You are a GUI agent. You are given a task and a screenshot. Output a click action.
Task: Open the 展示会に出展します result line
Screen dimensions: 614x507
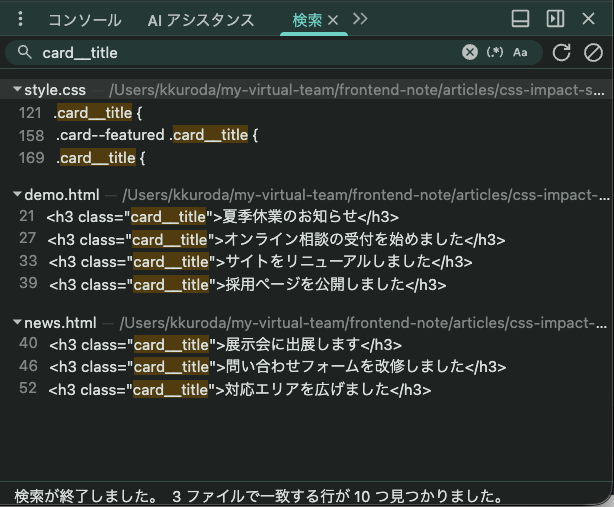(x=307, y=345)
